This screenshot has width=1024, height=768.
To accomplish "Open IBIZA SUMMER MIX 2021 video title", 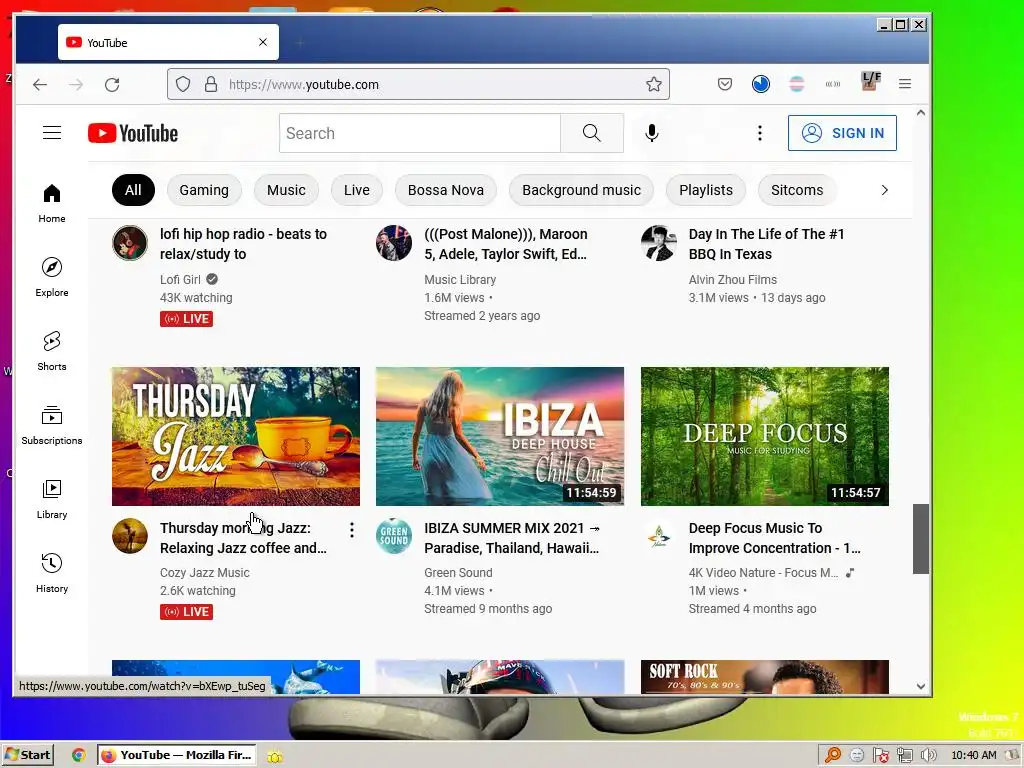I will (x=512, y=537).
